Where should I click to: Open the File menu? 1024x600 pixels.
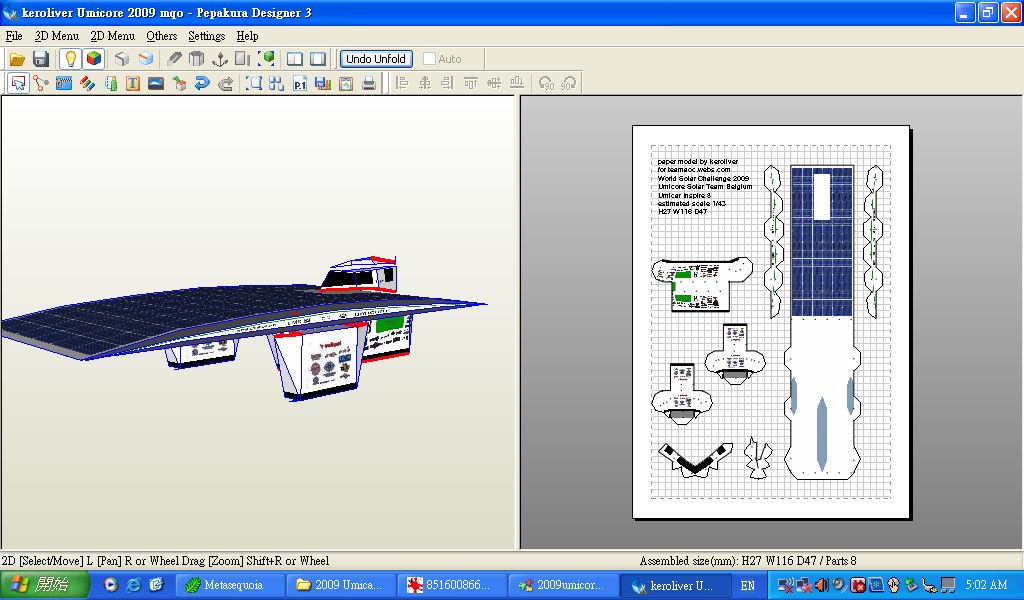click(x=14, y=36)
